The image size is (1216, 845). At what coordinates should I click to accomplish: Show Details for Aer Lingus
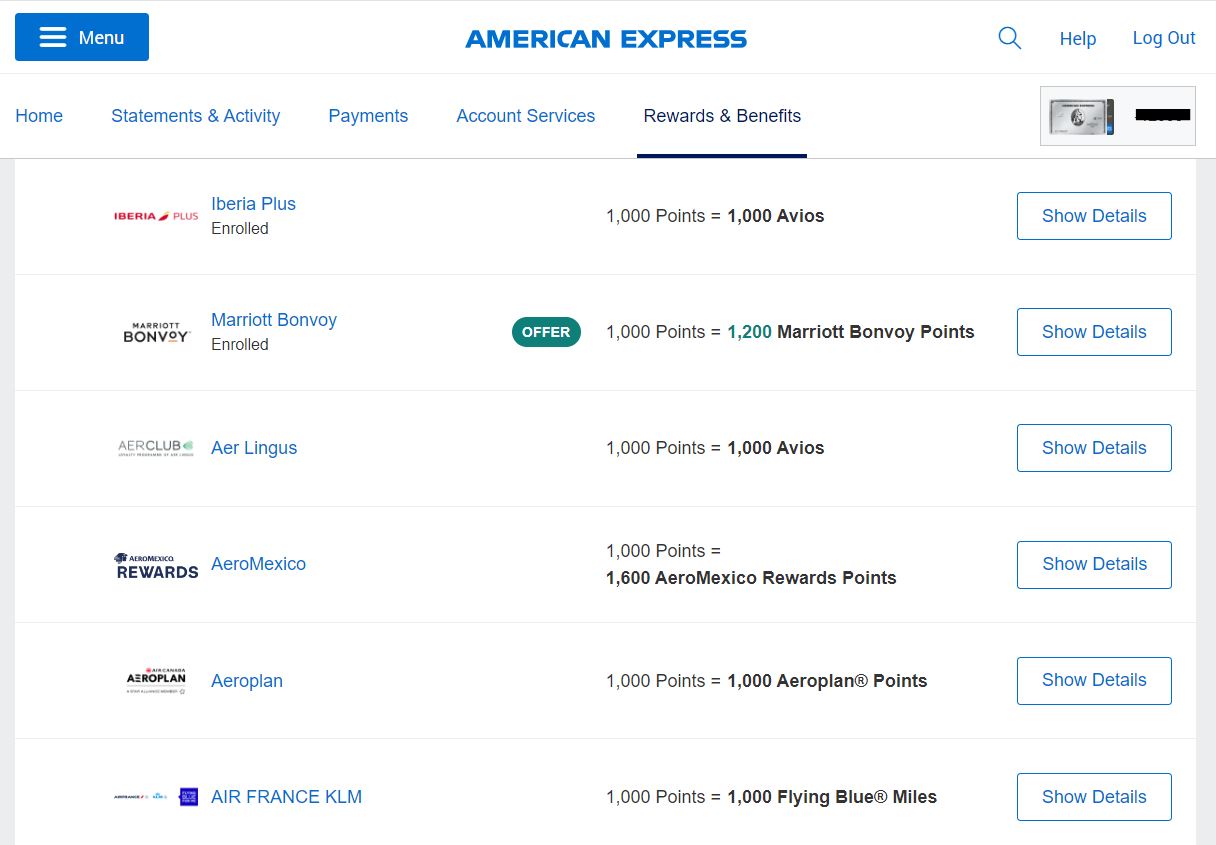coord(1094,448)
